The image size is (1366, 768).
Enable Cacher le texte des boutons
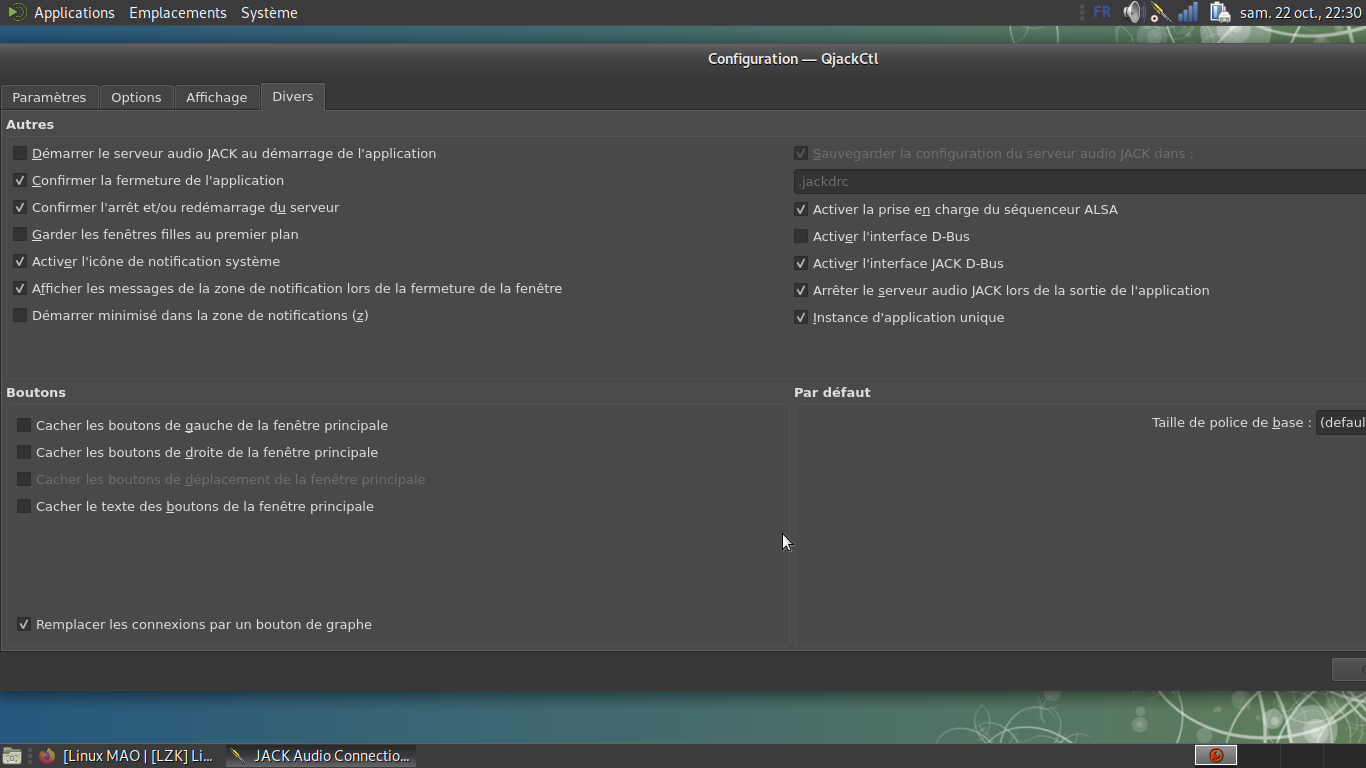pos(24,506)
